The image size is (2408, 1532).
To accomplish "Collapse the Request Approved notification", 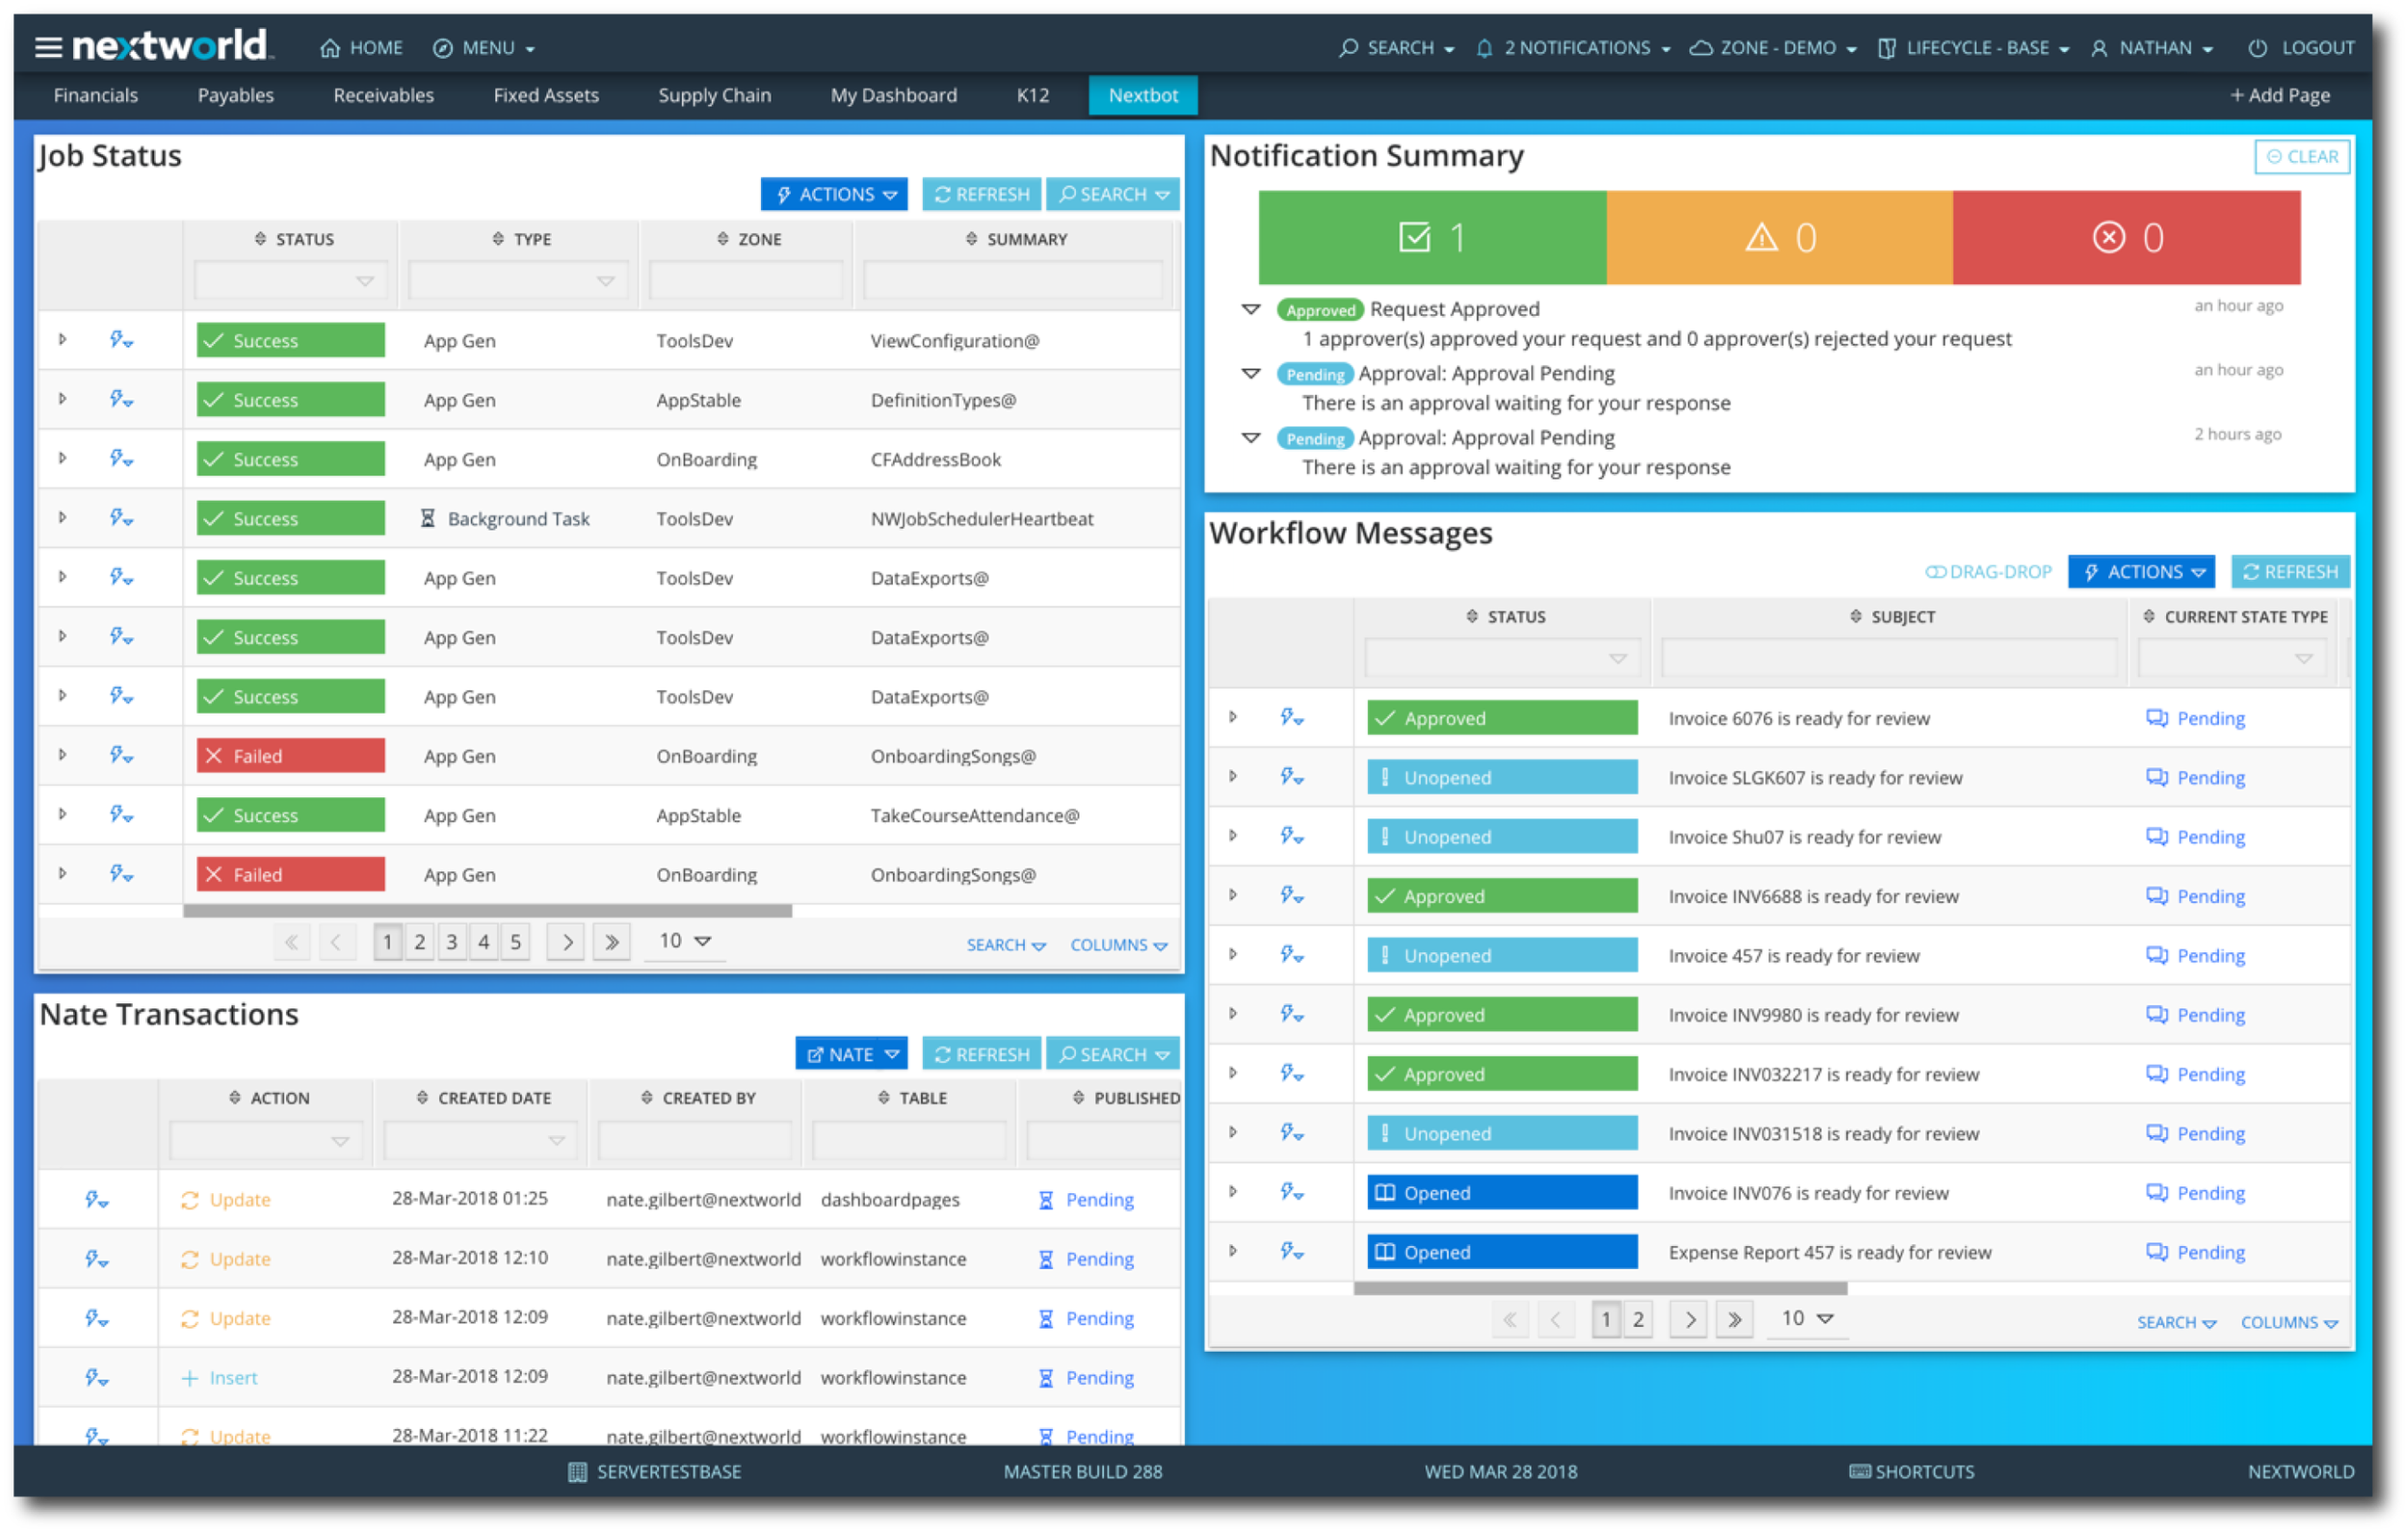I will click(x=1250, y=309).
